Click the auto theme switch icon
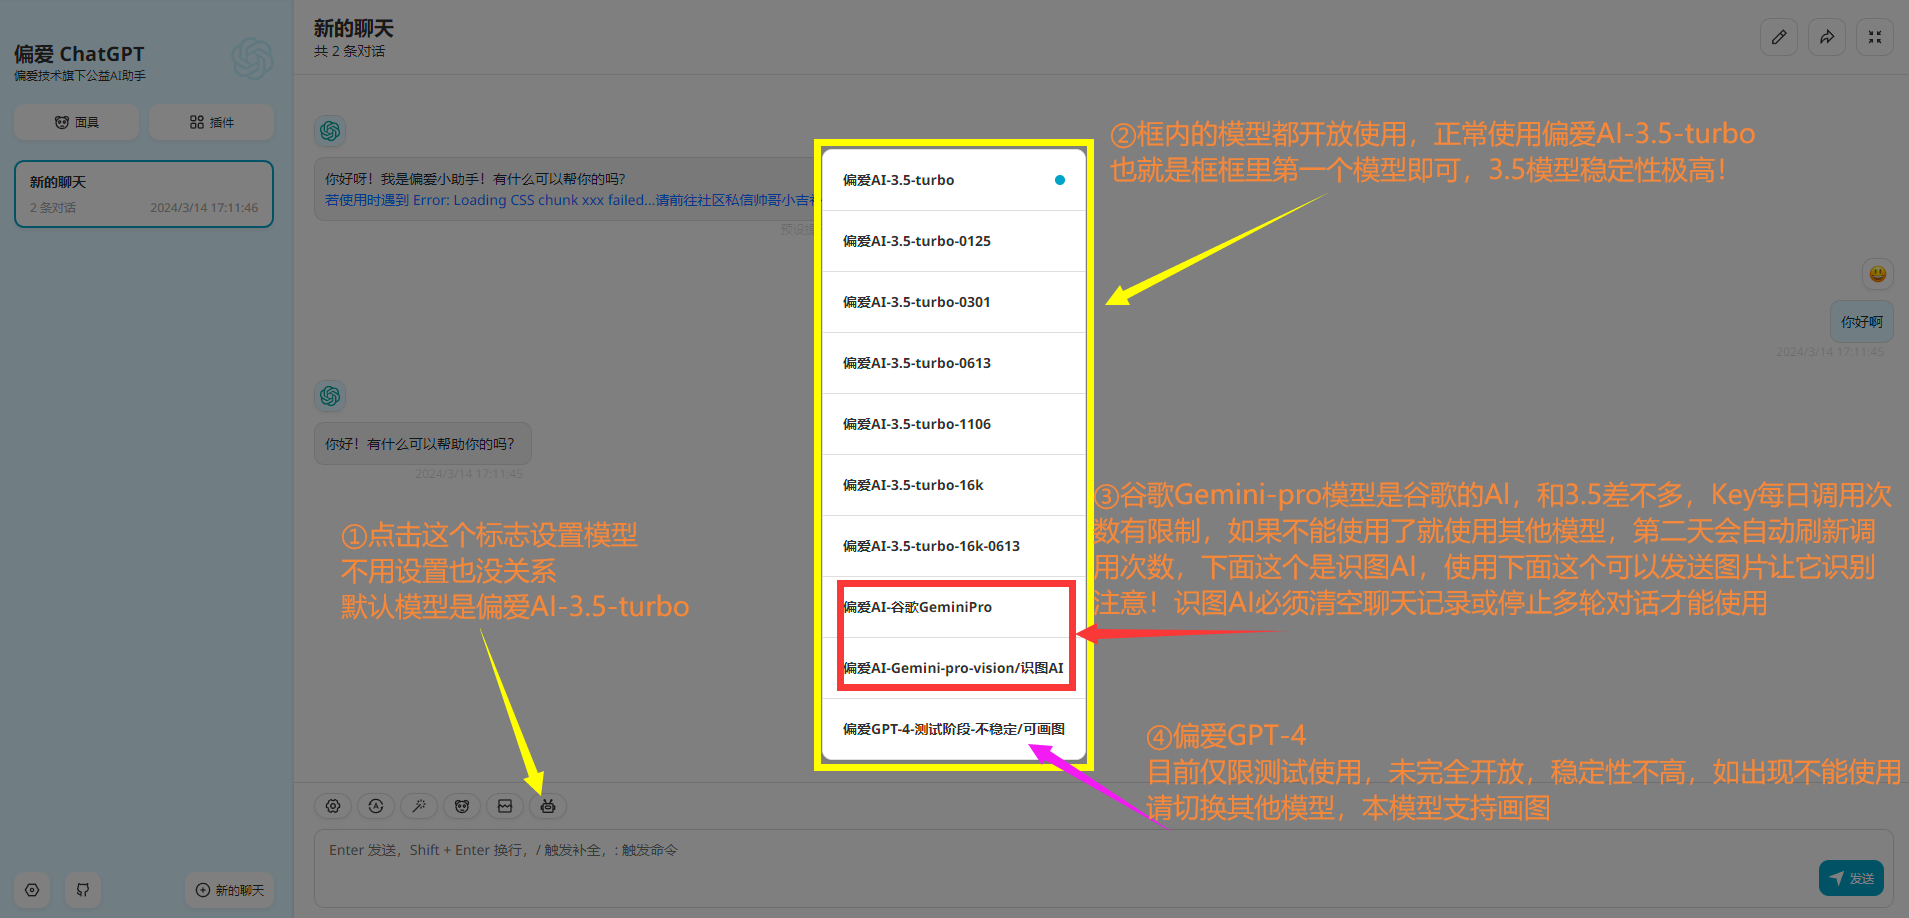This screenshot has height=918, width=1909. click(376, 806)
